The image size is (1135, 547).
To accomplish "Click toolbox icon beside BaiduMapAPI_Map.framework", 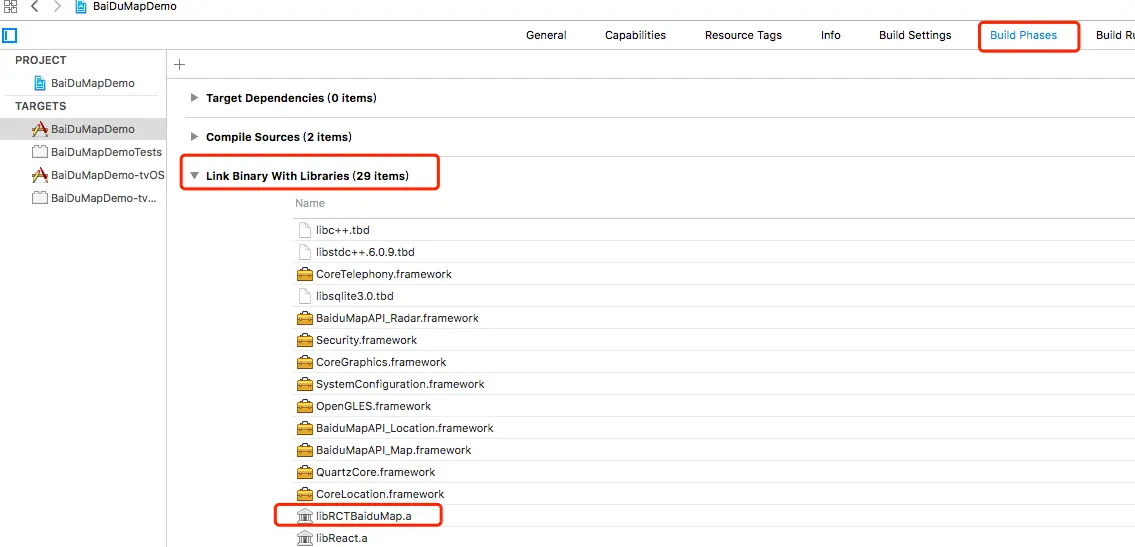I will 304,450.
